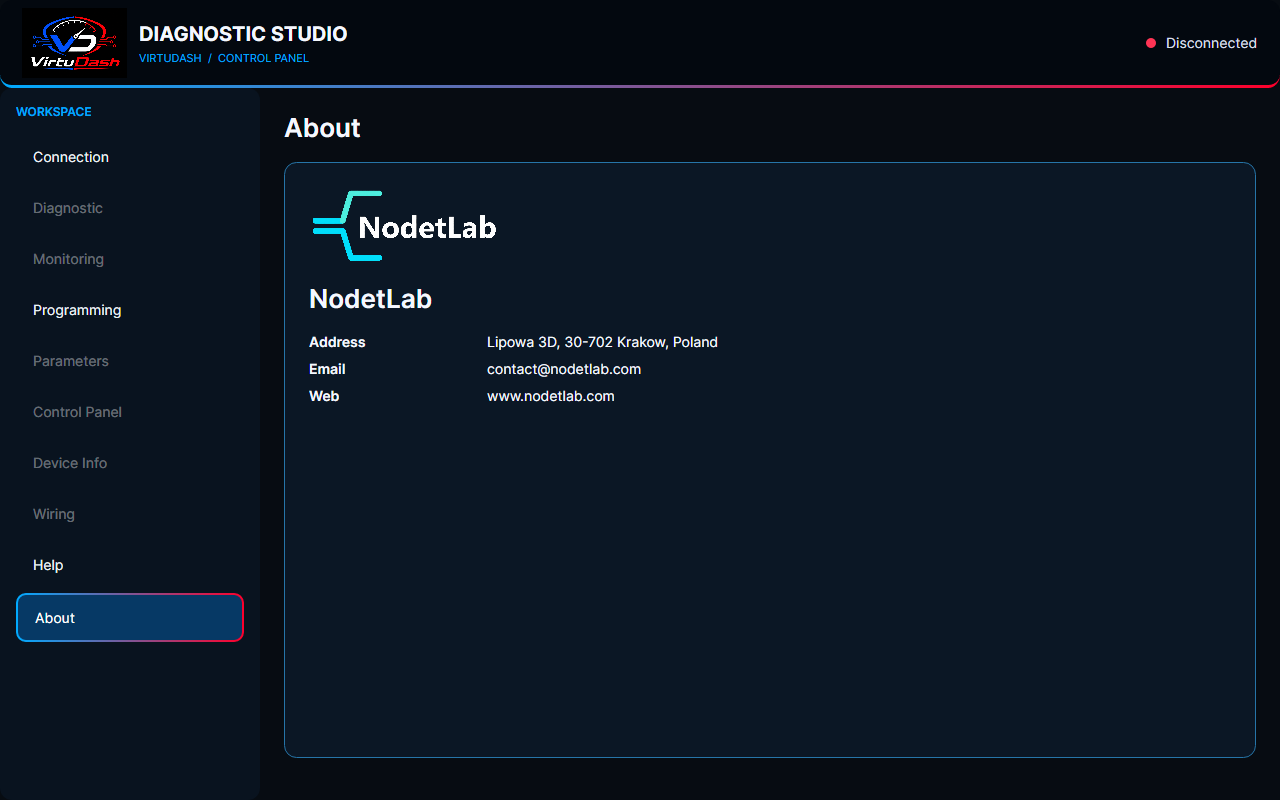Click the Lipowa 3D, 30-702 Krakow address text
Image resolution: width=1280 pixels, height=800 pixels.
coord(602,342)
